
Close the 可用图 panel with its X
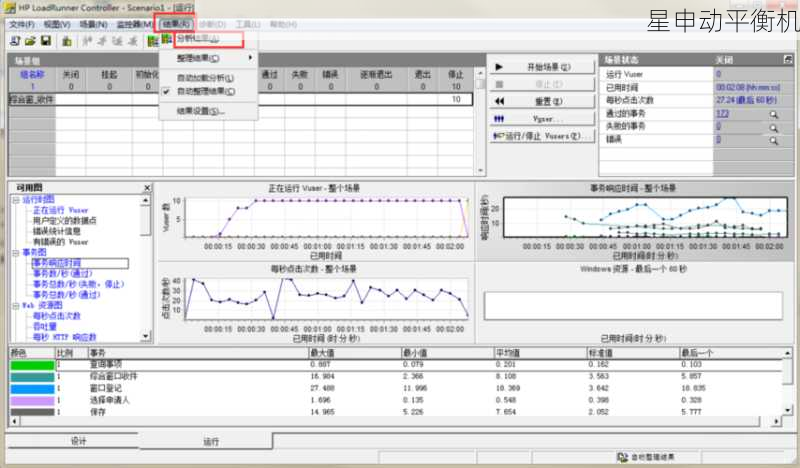(147, 188)
